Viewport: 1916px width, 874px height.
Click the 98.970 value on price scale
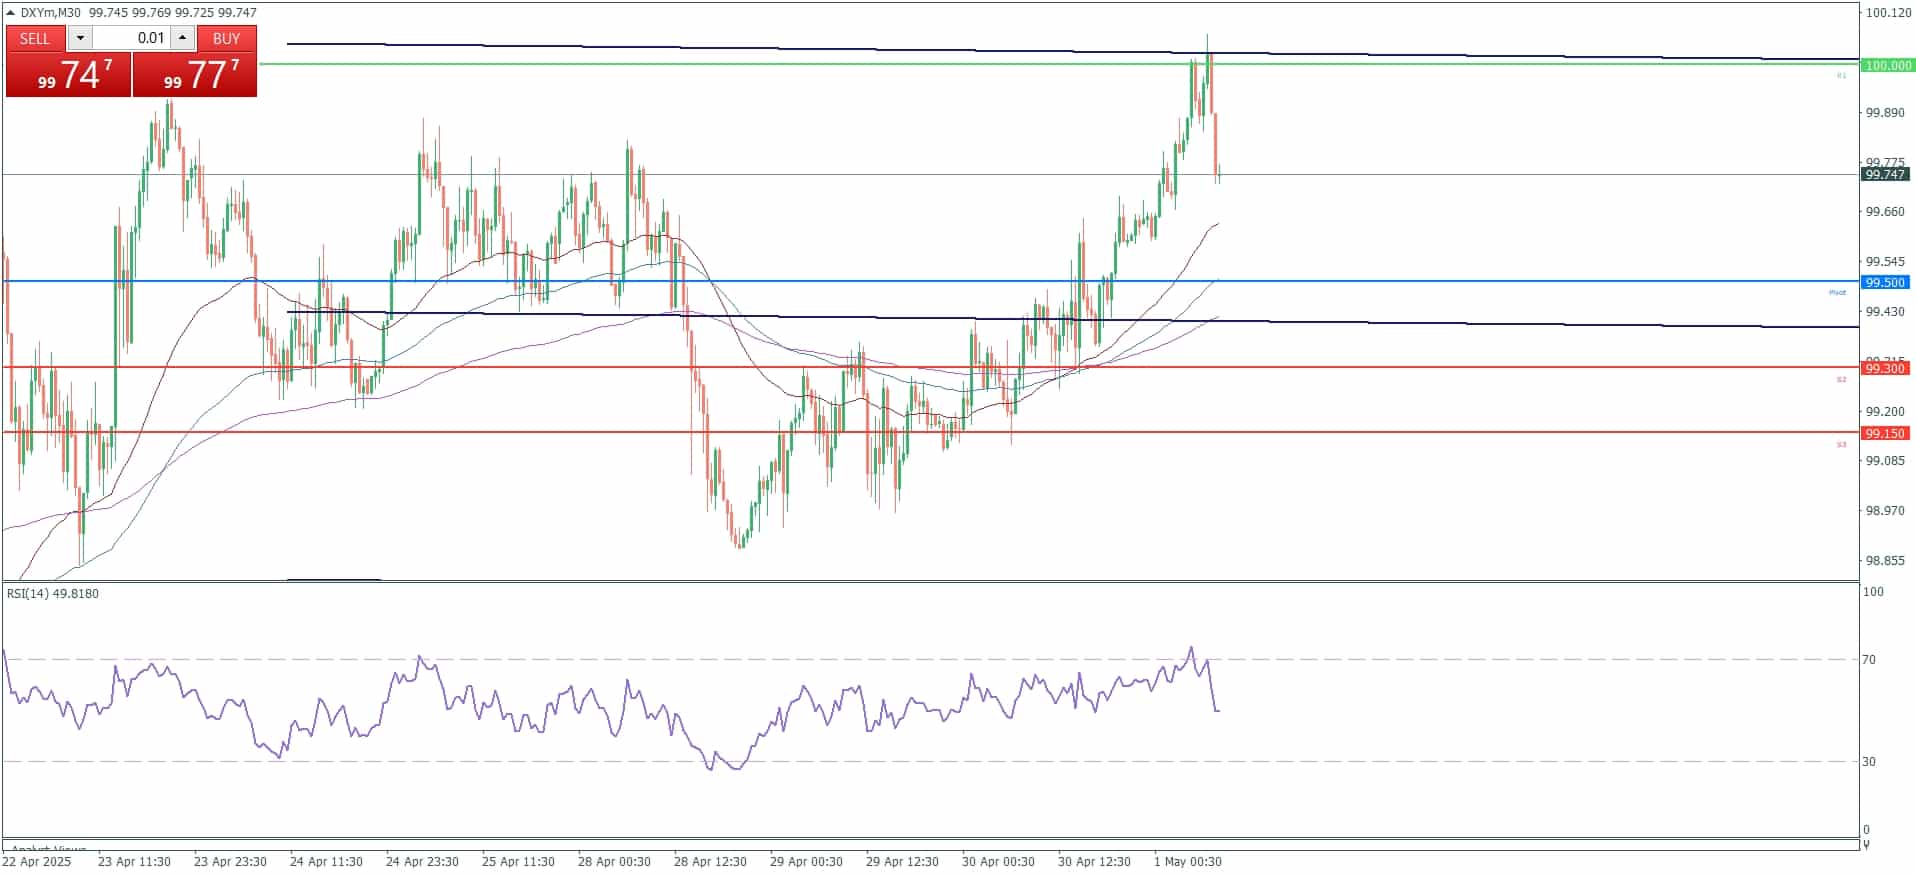pyautogui.click(x=1886, y=511)
